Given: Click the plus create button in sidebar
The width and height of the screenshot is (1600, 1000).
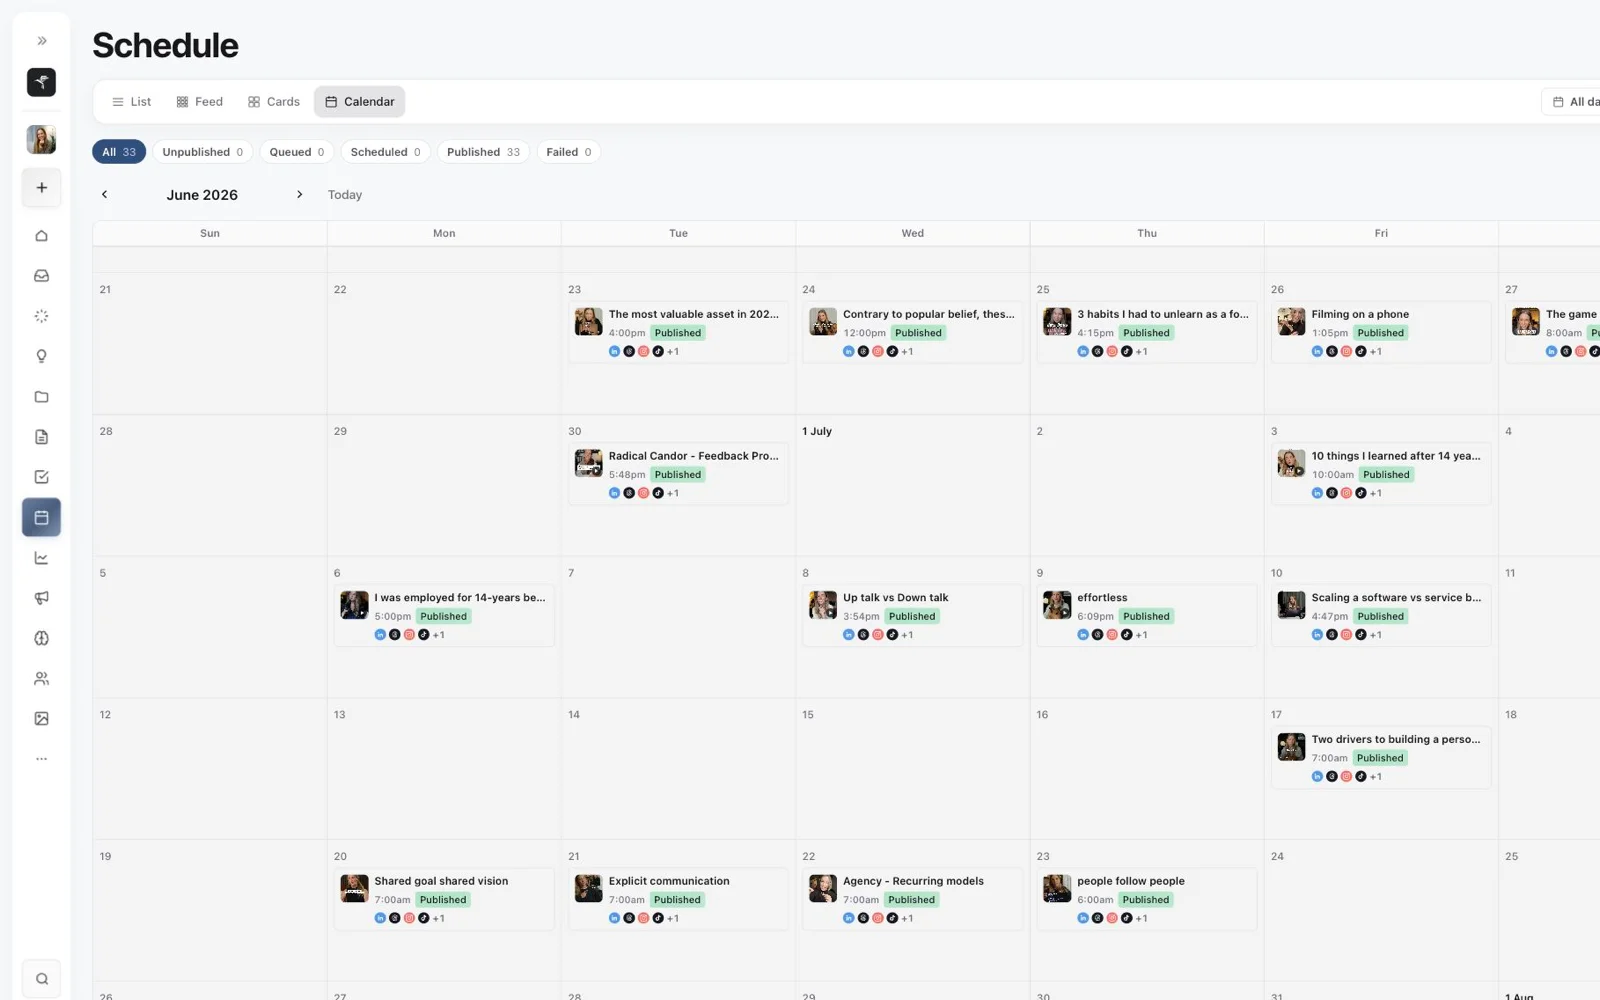Looking at the screenshot, I should click(41, 187).
